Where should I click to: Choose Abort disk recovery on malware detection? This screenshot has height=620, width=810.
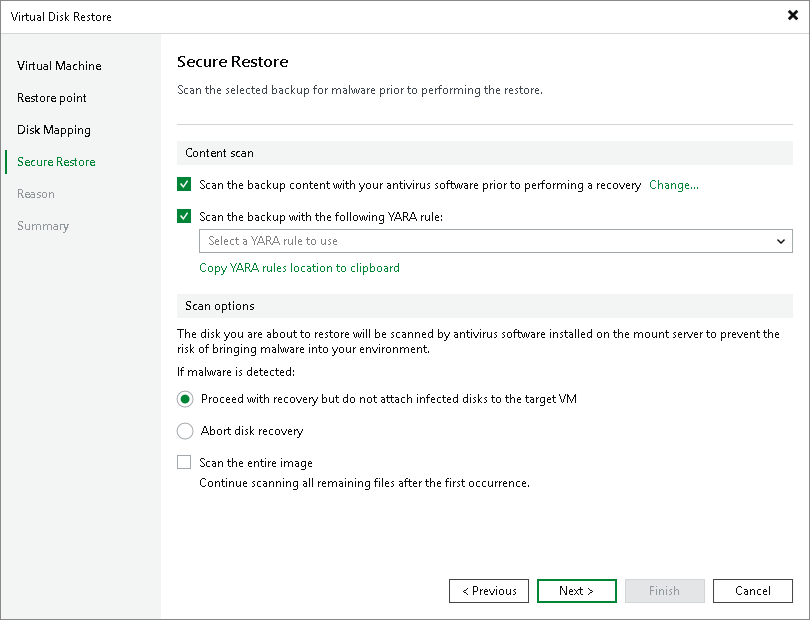coord(184,431)
